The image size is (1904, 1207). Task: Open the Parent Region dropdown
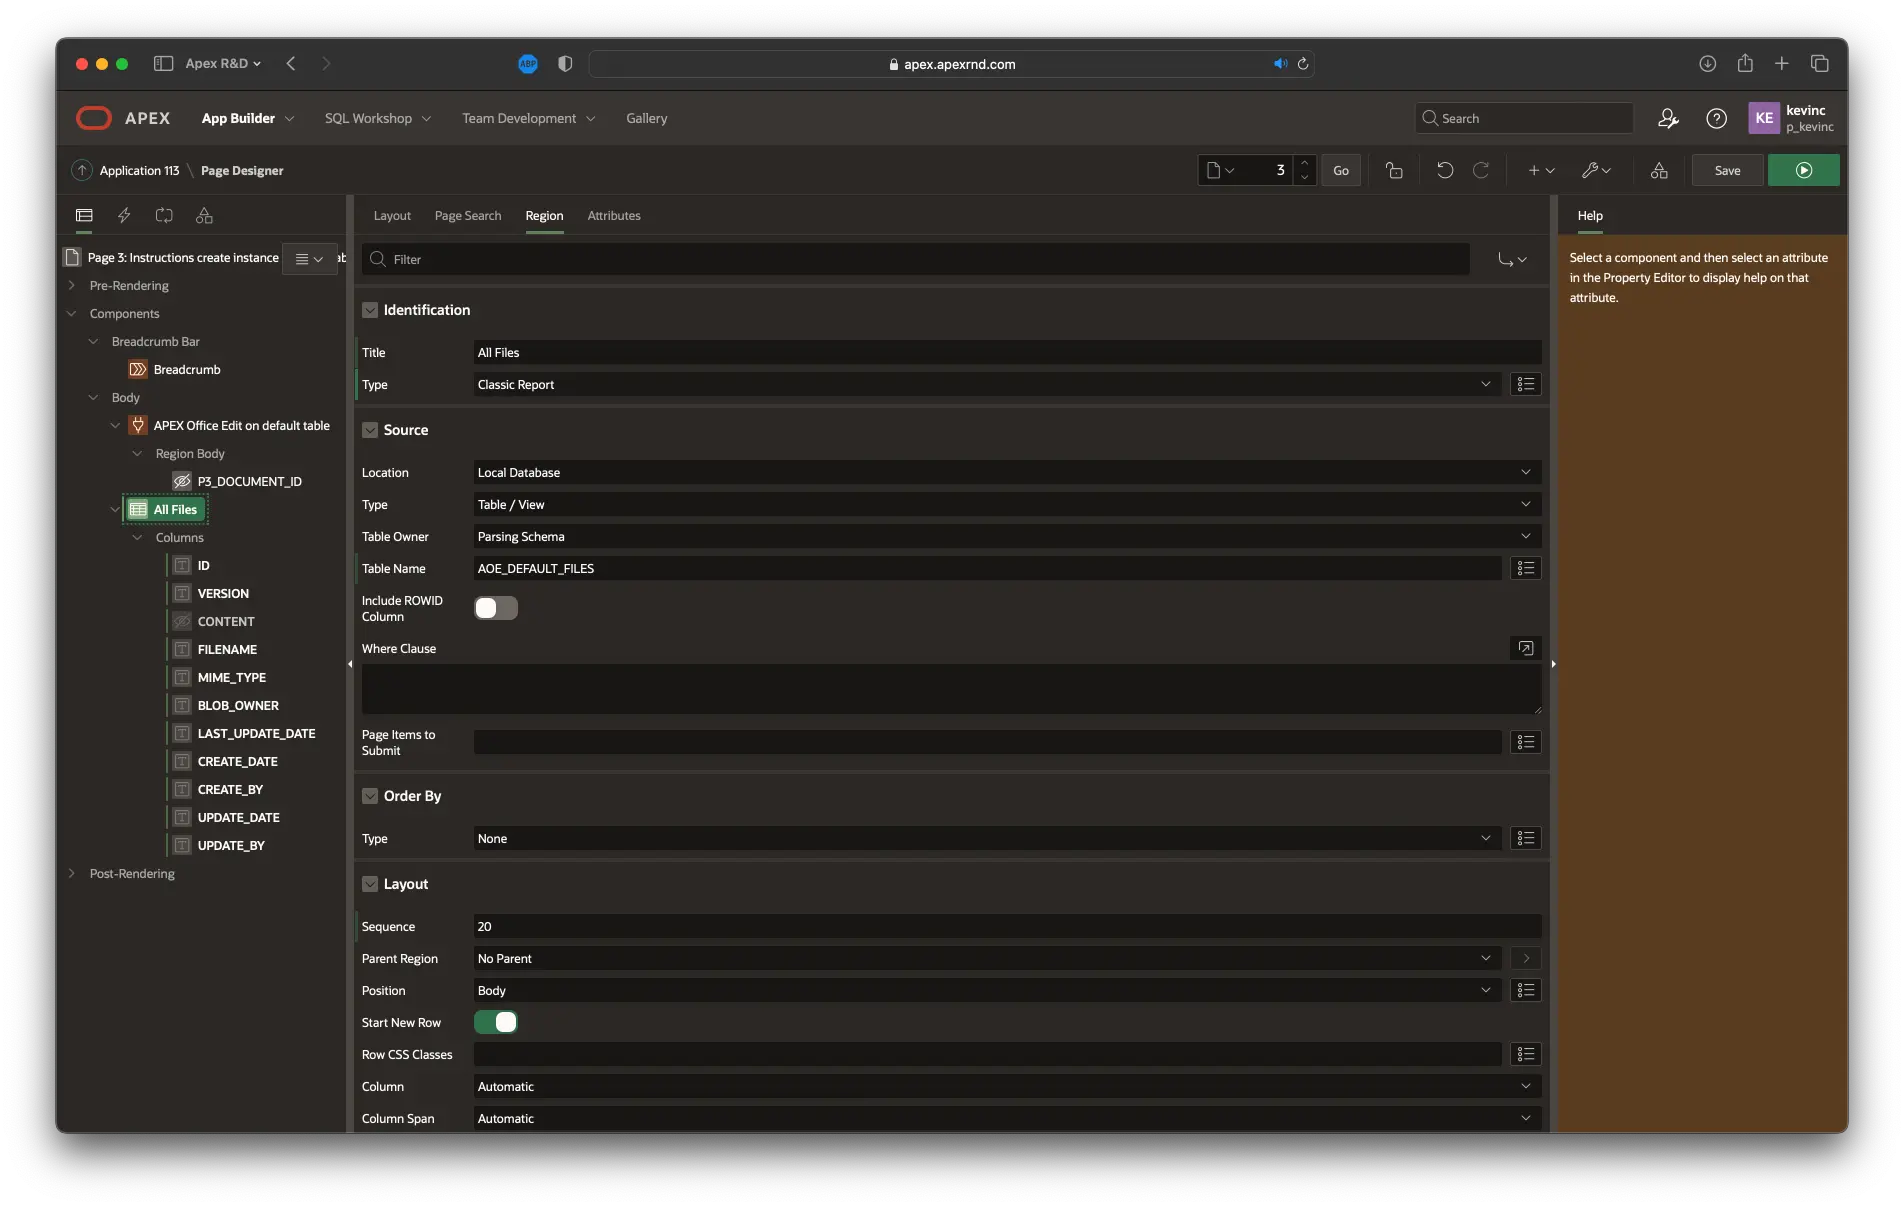pos(987,958)
